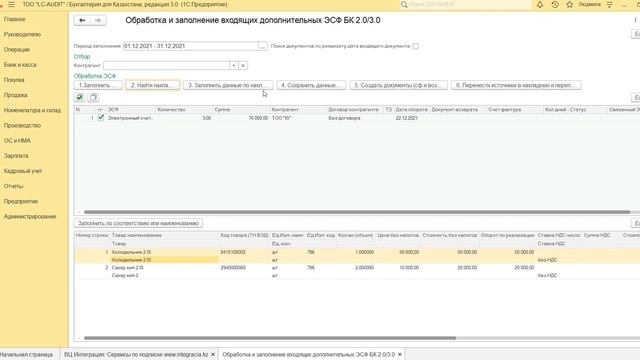Open notifications bell
The height and width of the screenshot is (360, 640).
tap(540, 4)
